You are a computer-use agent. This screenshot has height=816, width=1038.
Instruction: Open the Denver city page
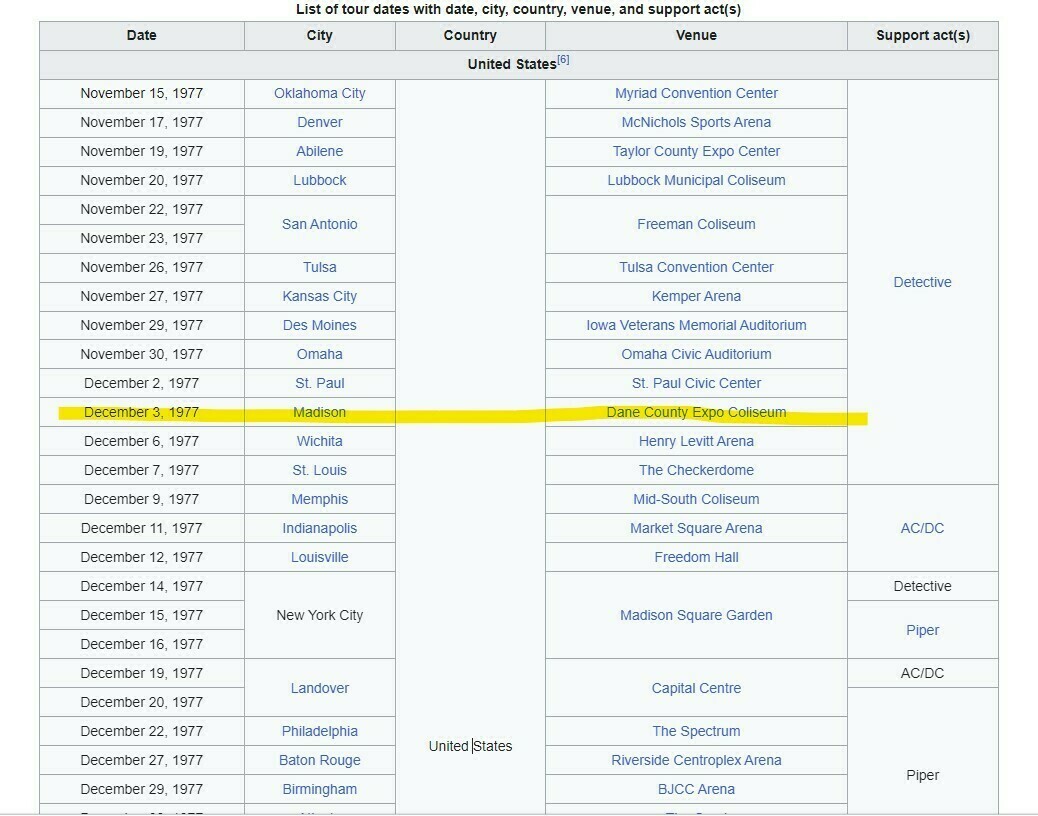coord(319,122)
